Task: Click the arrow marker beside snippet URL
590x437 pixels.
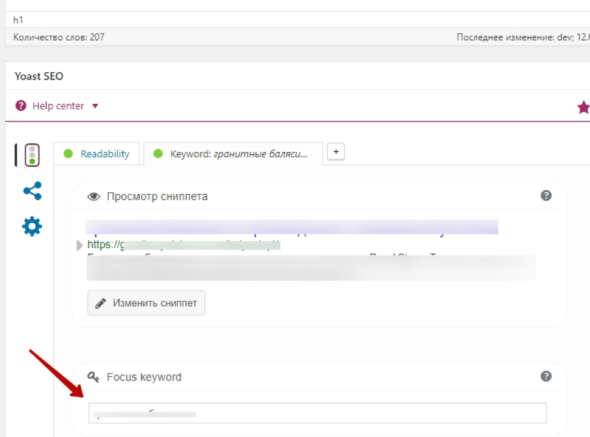Action: coord(79,245)
